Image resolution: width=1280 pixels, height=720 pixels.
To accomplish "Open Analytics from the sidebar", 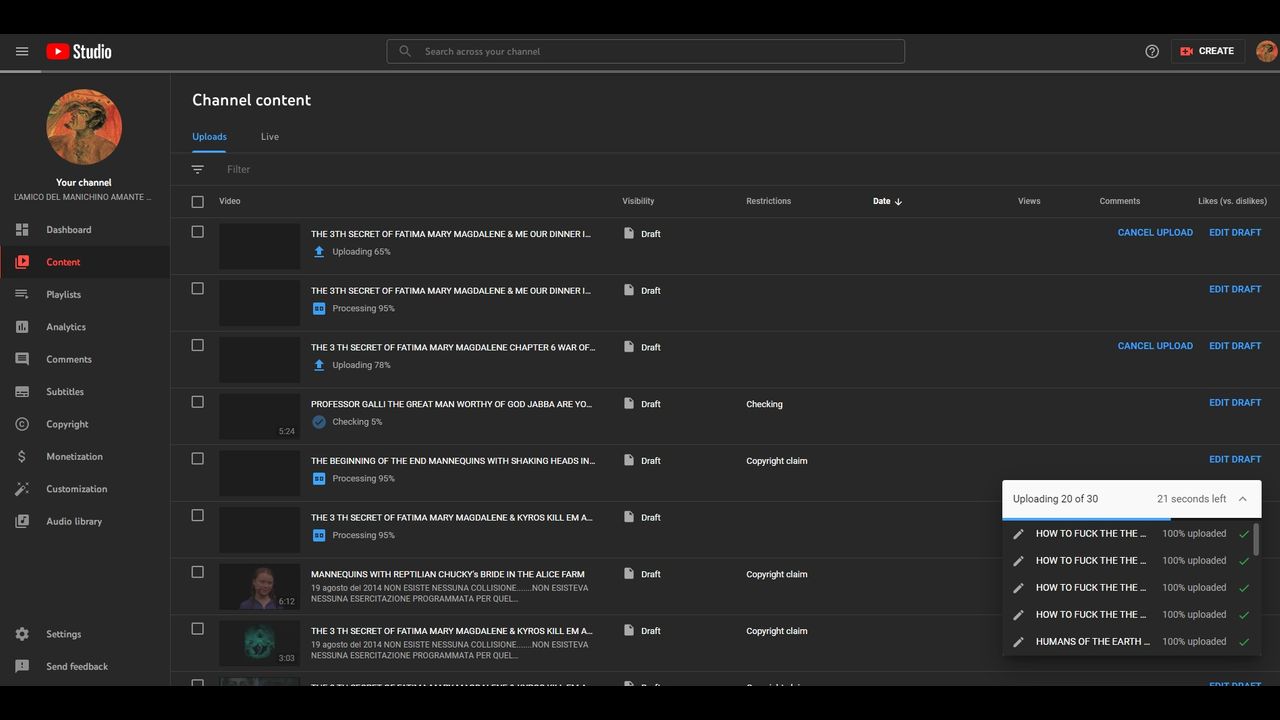I will (65, 327).
